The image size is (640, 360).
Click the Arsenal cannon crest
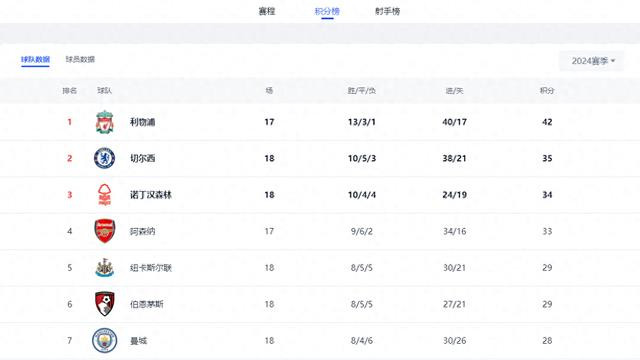(104, 231)
